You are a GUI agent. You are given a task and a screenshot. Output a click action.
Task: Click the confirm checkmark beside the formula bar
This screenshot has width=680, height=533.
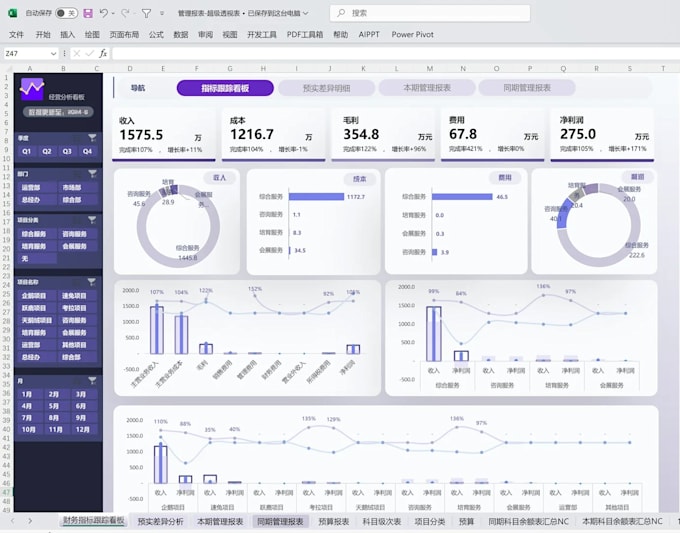tap(90, 53)
